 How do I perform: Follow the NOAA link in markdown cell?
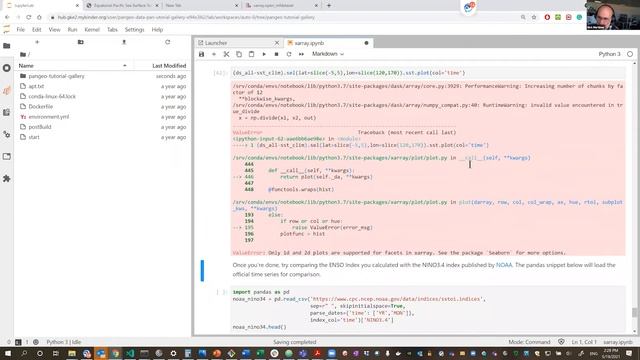(x=504, y=265)
